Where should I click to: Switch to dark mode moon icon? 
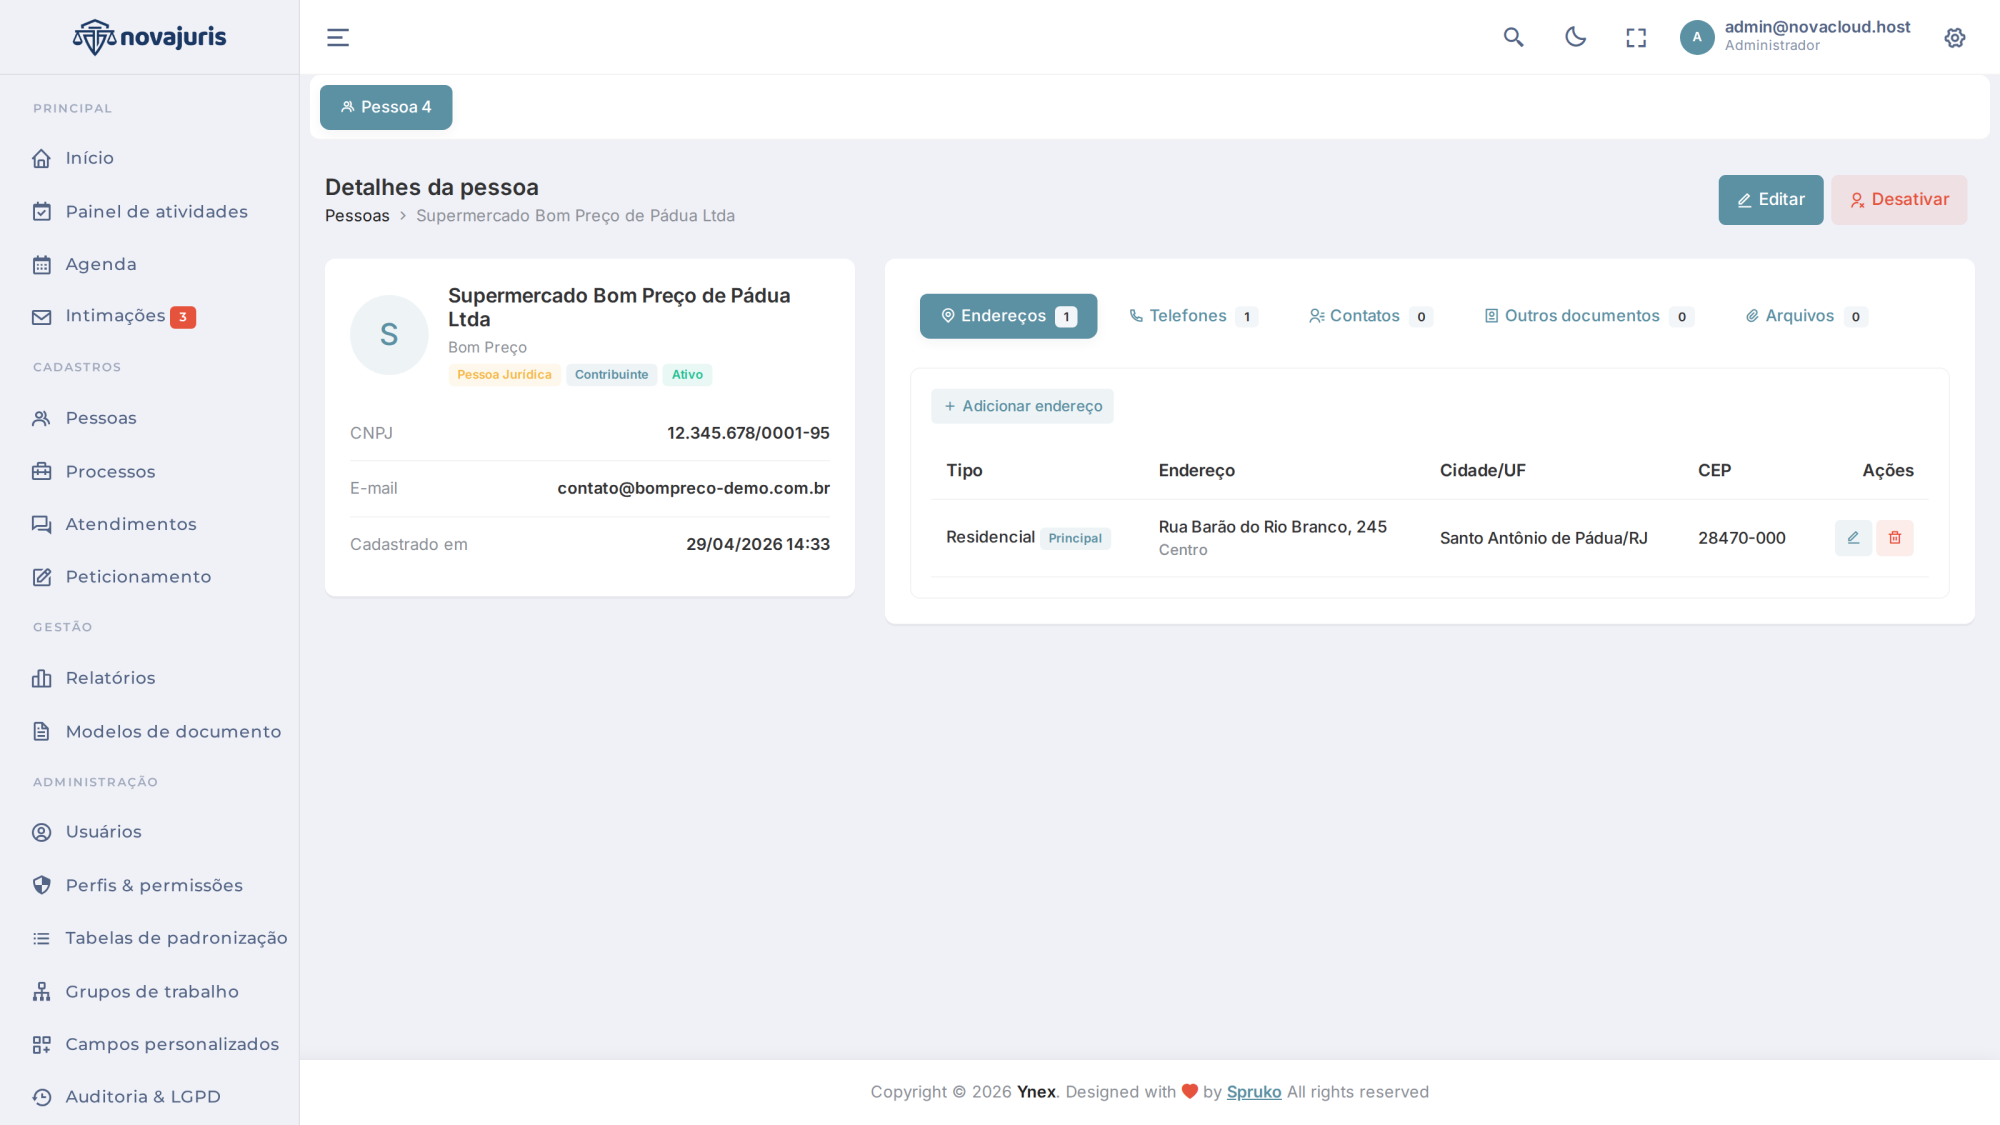[x=1576, y=37]
